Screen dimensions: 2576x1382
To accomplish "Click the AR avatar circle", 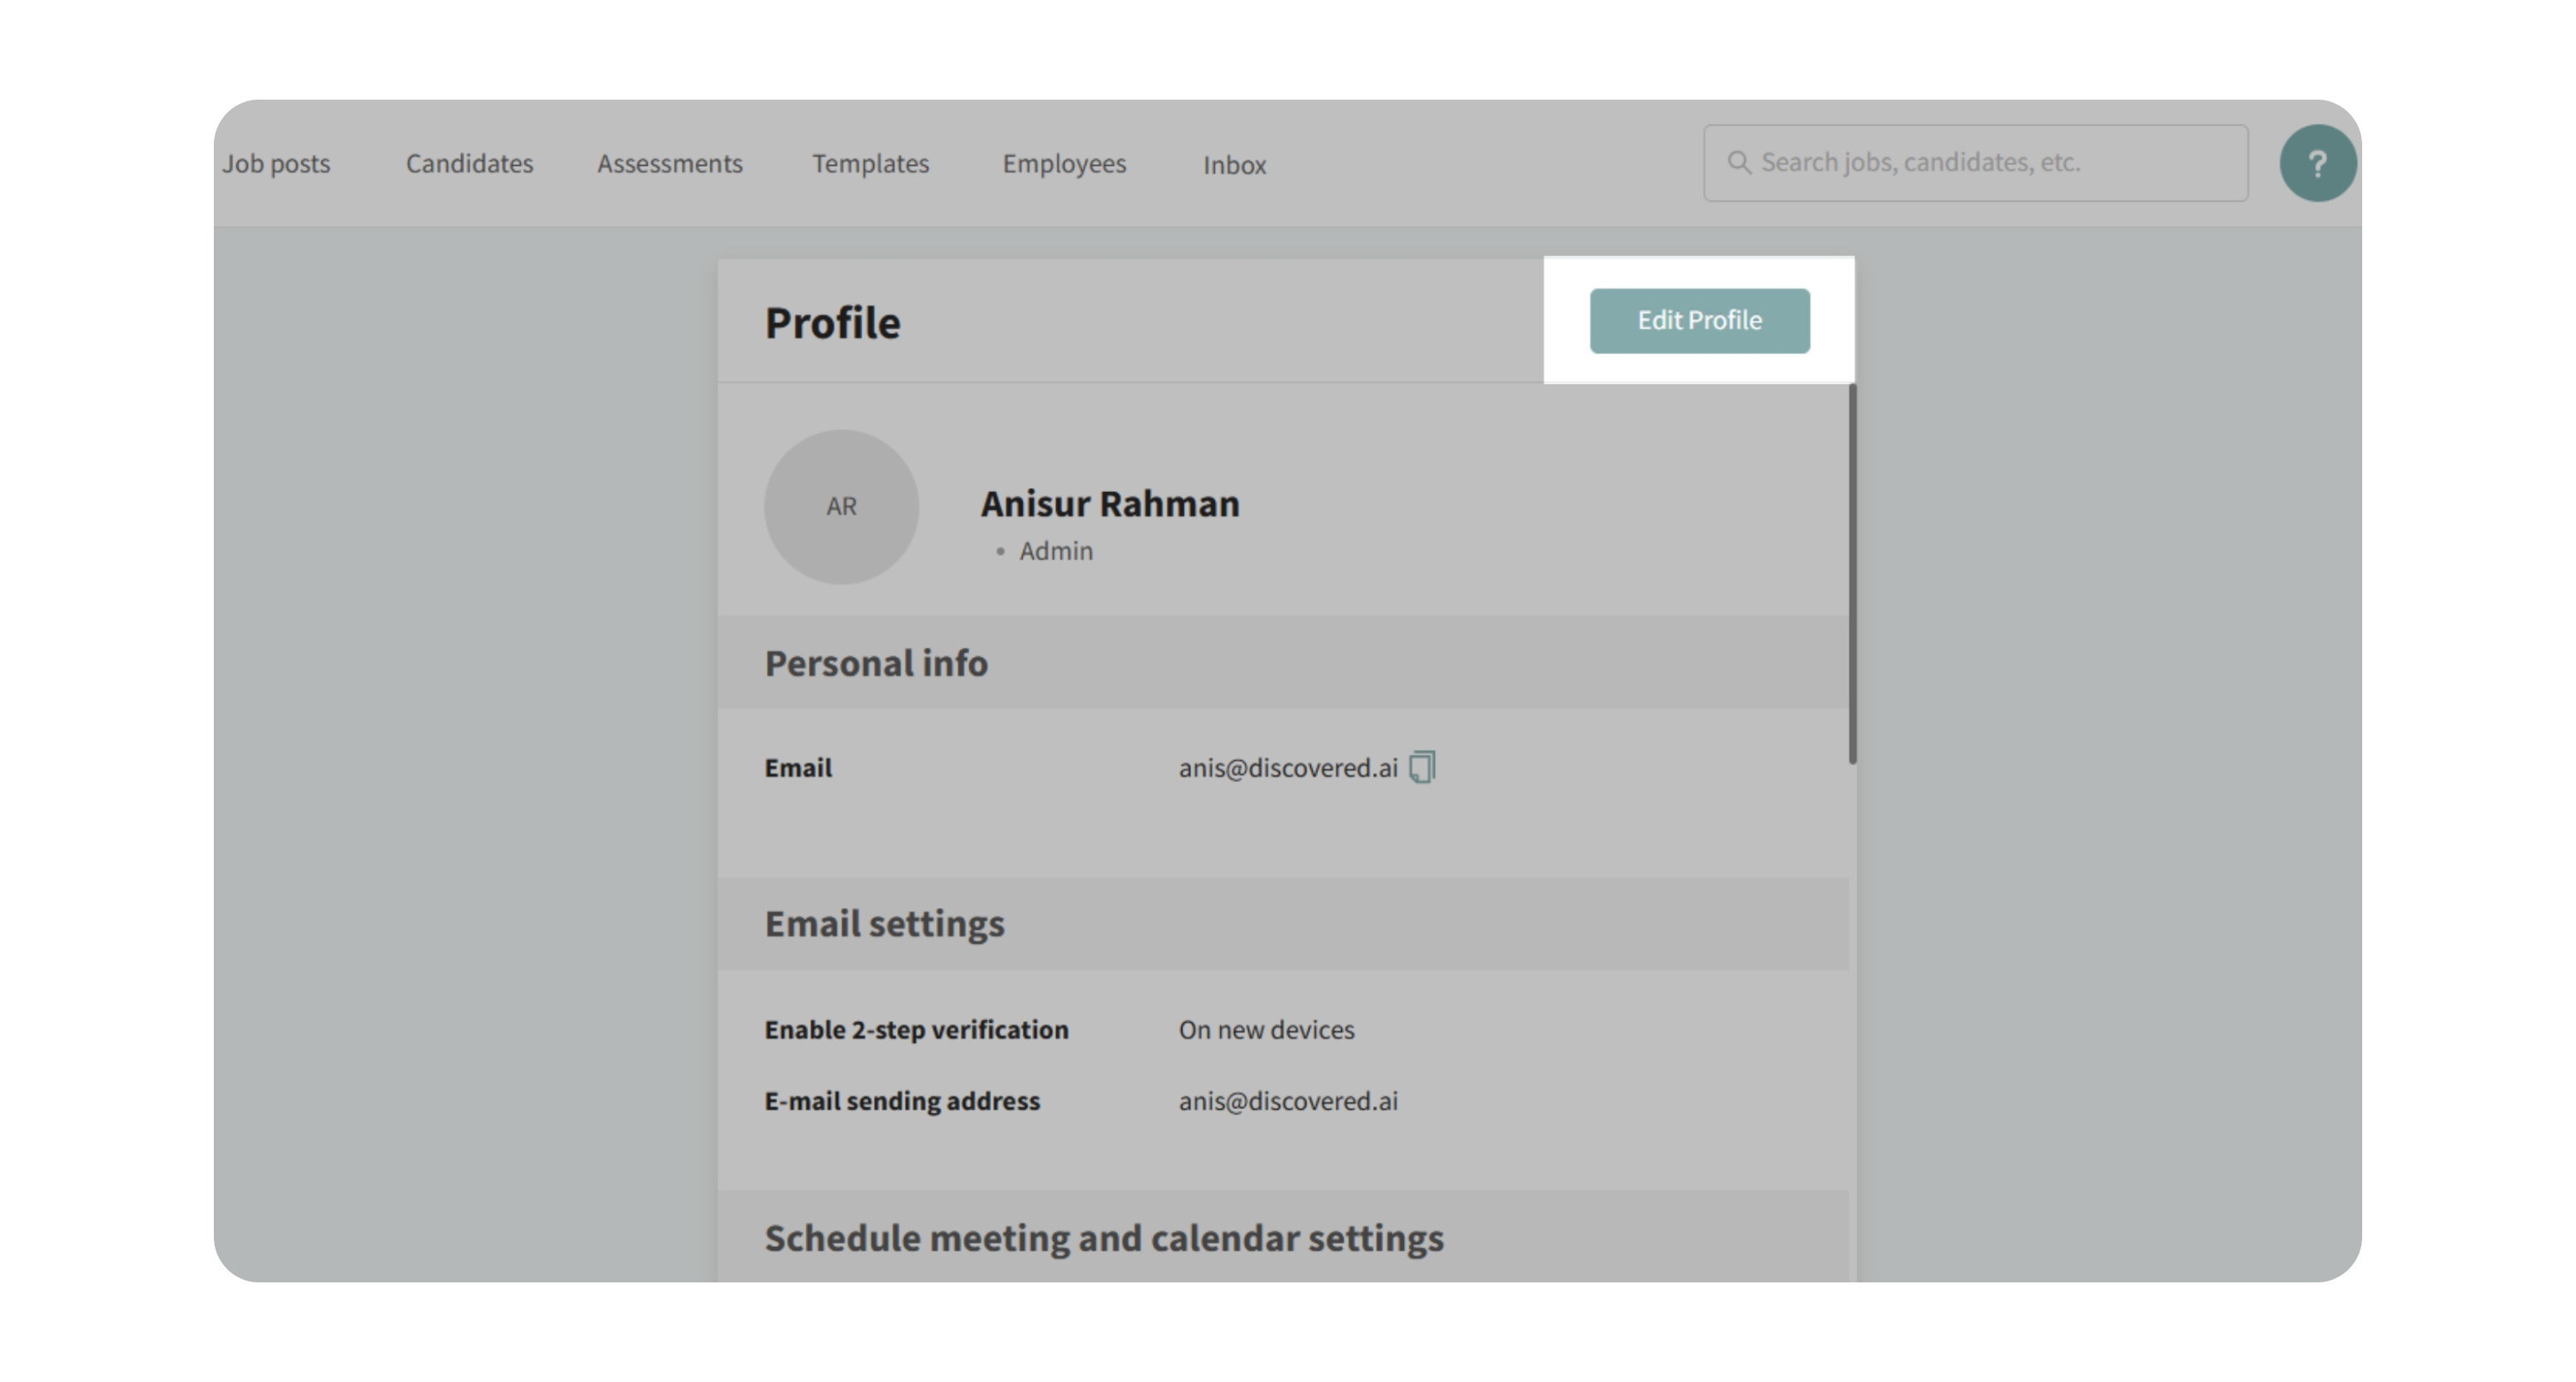I will tap(841, 507).
